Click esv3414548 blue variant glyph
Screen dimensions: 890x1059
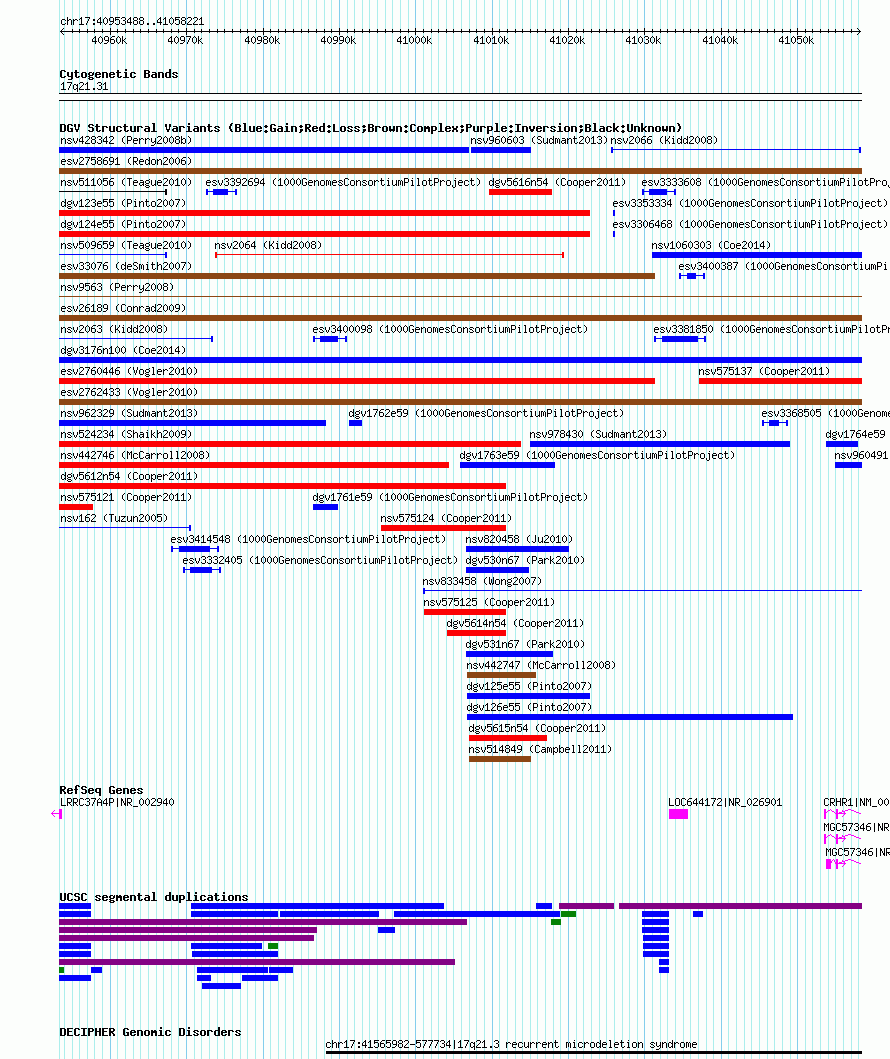click(x=194, y=548)
